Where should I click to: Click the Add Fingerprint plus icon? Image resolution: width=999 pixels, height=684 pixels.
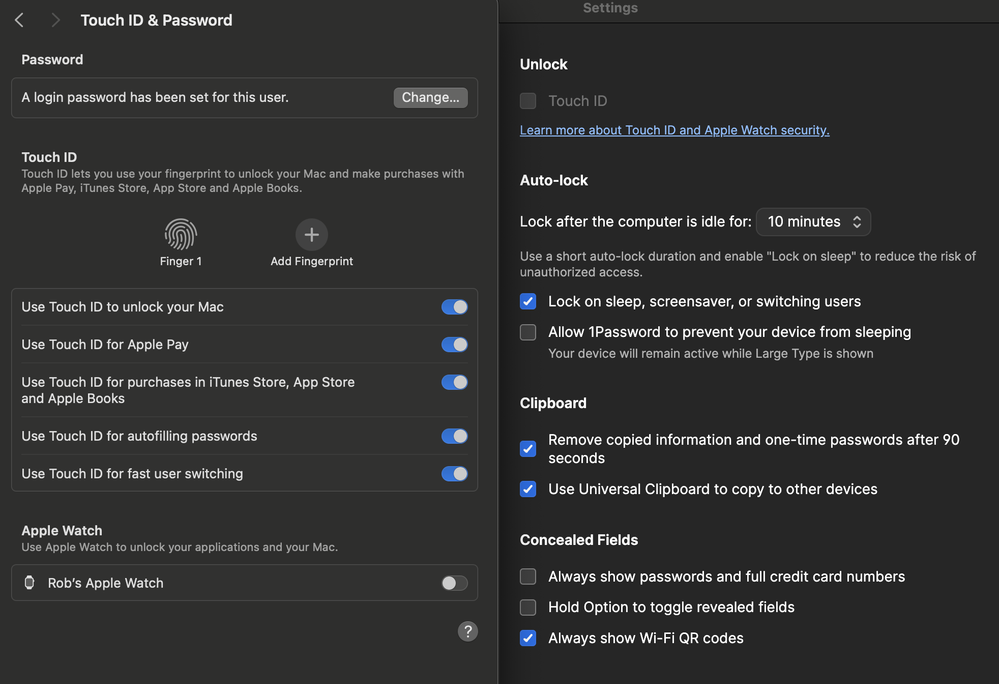311,235
